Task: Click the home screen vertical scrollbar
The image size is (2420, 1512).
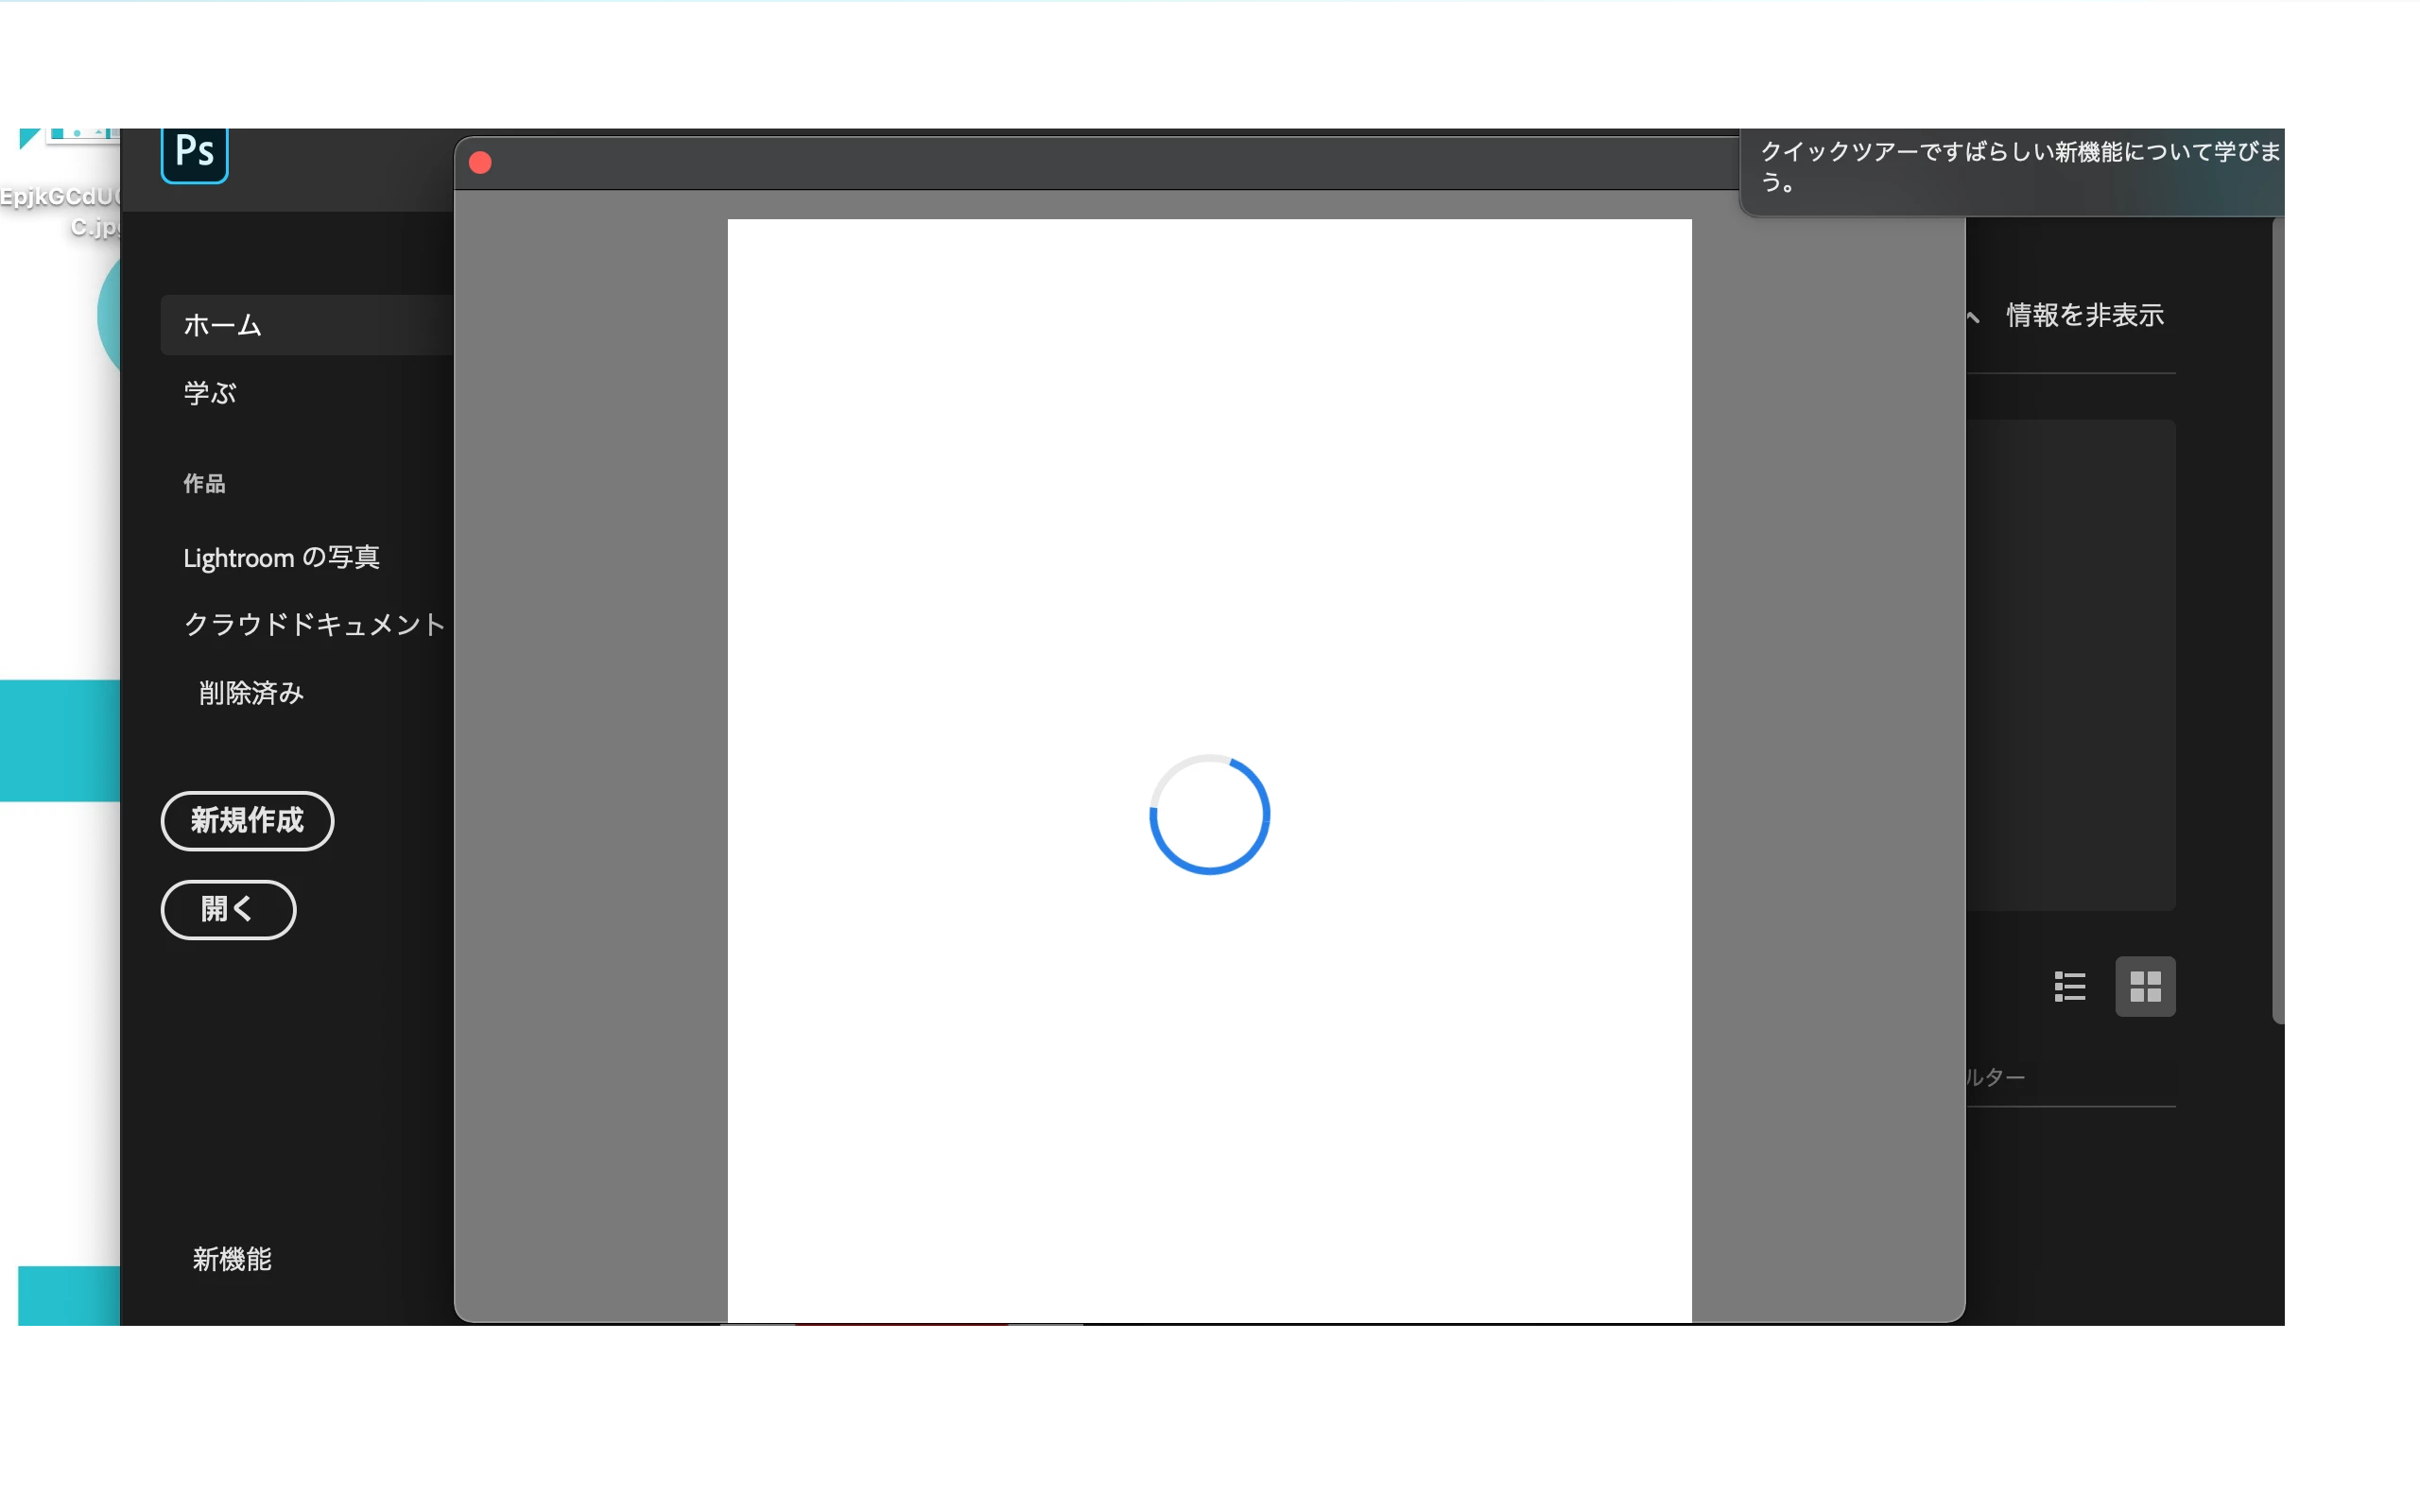Action: [2281, 620]
